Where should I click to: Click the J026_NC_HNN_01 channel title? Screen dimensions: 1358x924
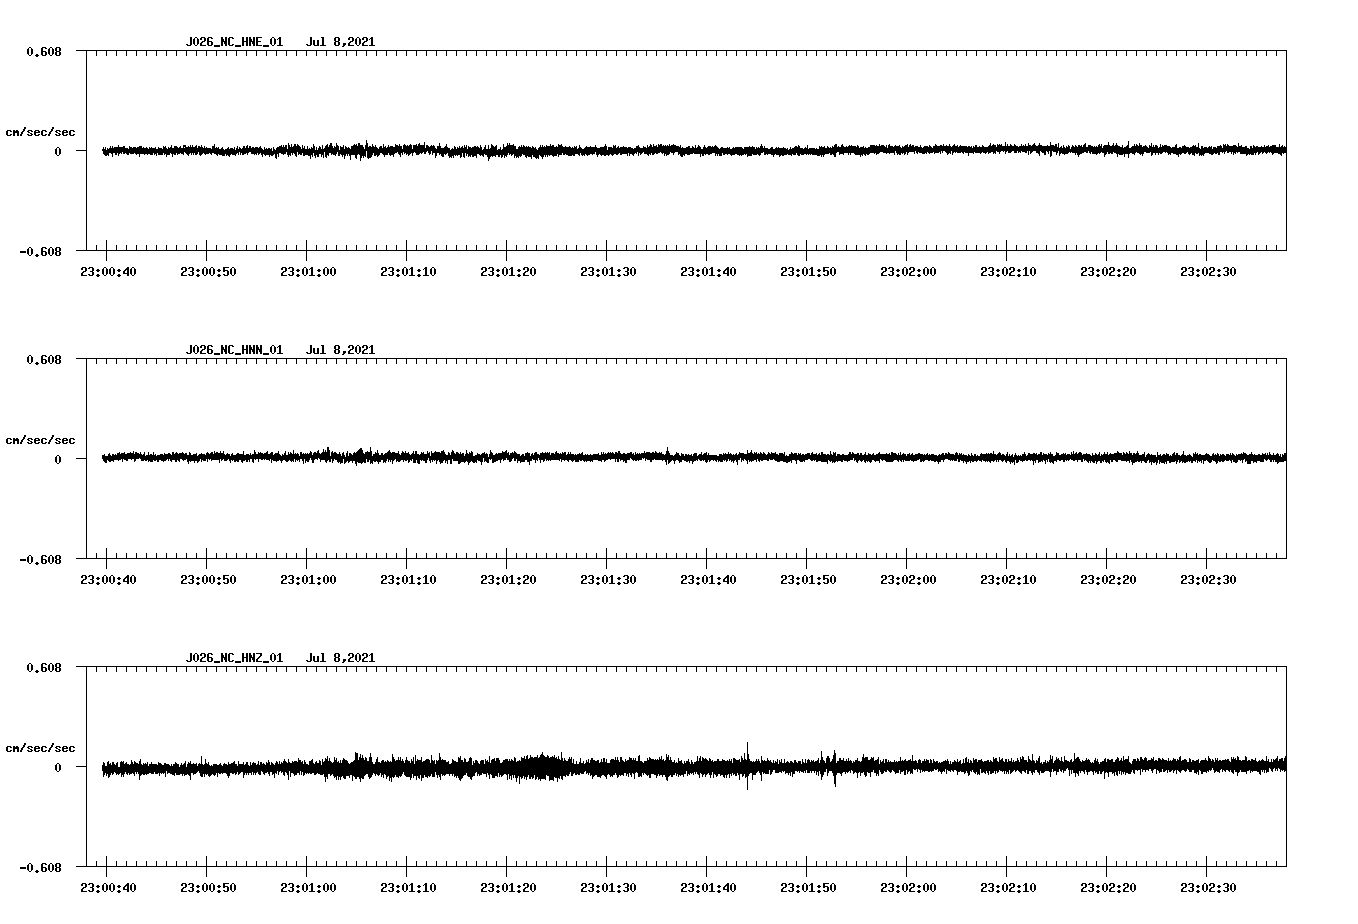(x=234, y=350)
